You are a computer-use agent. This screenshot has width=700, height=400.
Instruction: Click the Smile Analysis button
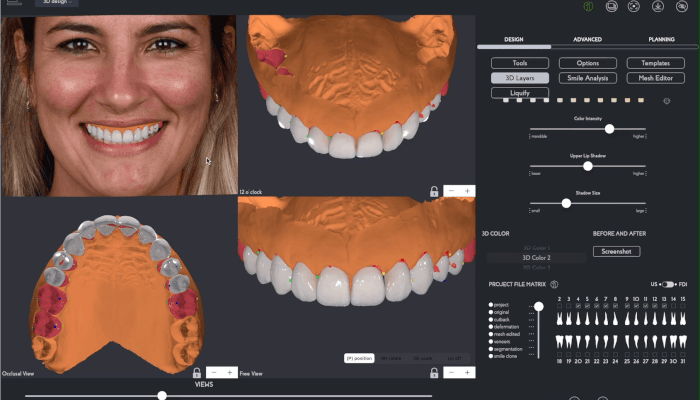(587, 77)
